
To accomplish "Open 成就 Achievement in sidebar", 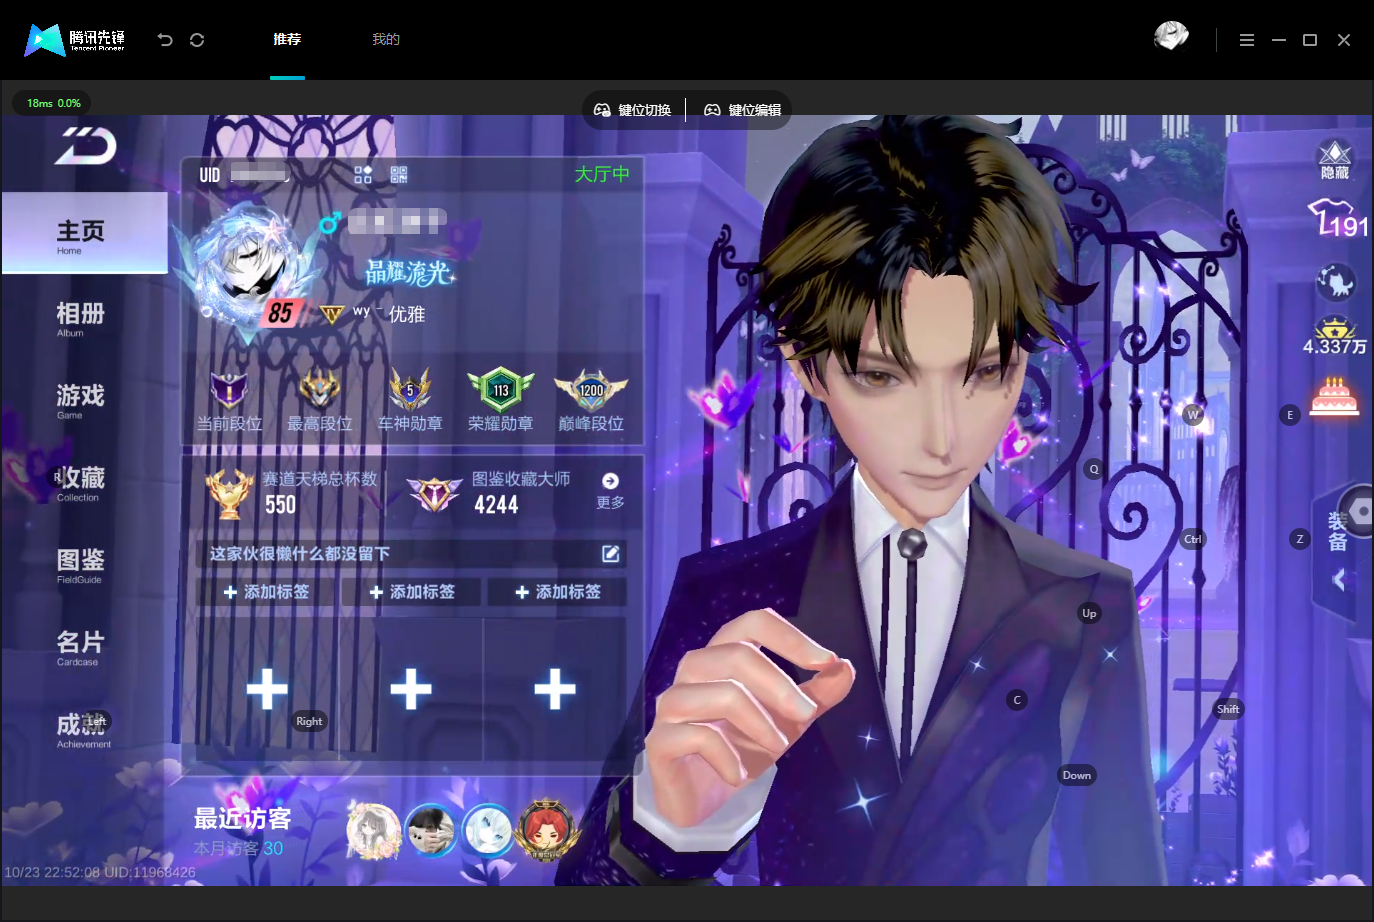I will [x=82, y=729].
